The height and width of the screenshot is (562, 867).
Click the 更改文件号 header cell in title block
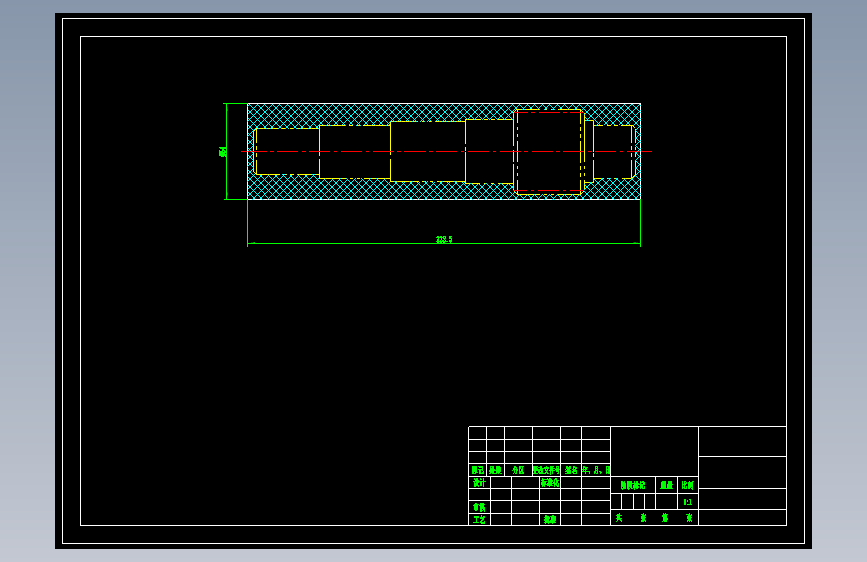[546, 470]
